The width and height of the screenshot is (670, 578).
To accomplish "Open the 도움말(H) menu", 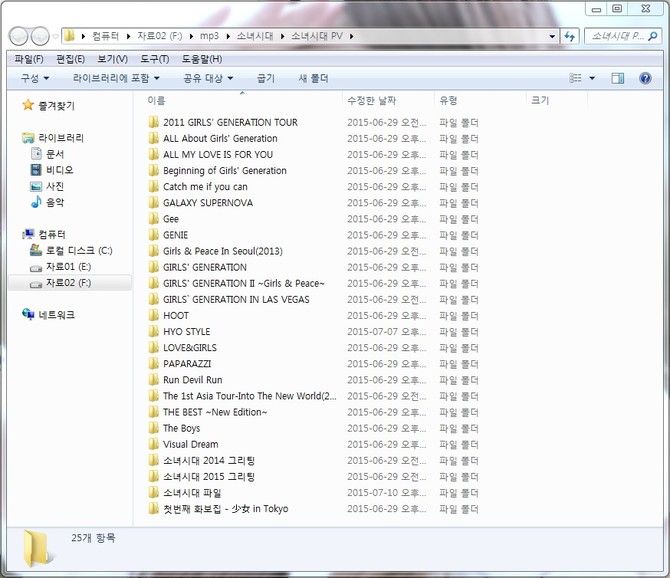I will 202,59.
